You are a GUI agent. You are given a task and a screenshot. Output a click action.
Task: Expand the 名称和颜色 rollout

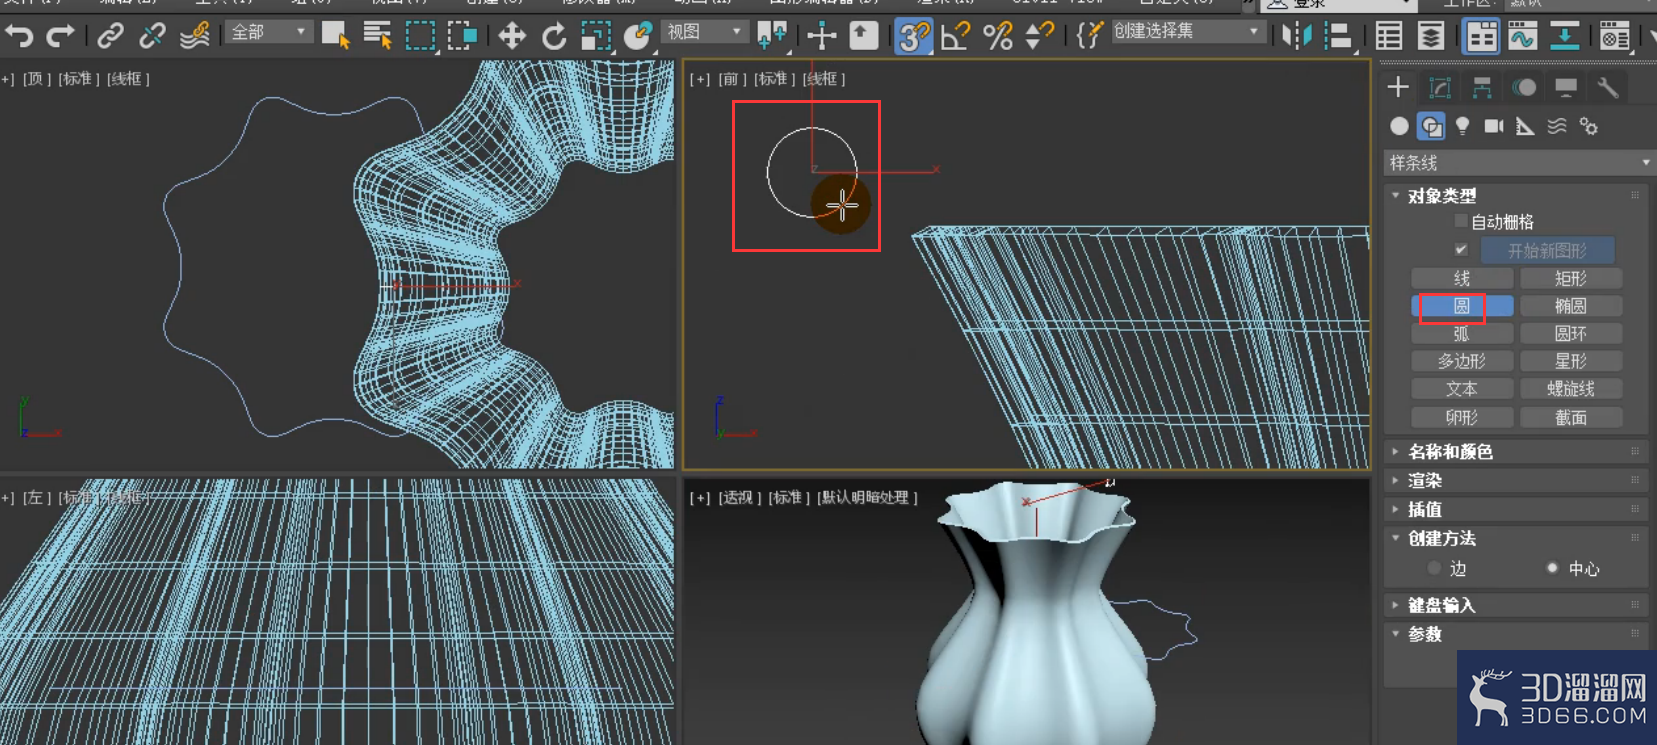[x=1518, y=452]
